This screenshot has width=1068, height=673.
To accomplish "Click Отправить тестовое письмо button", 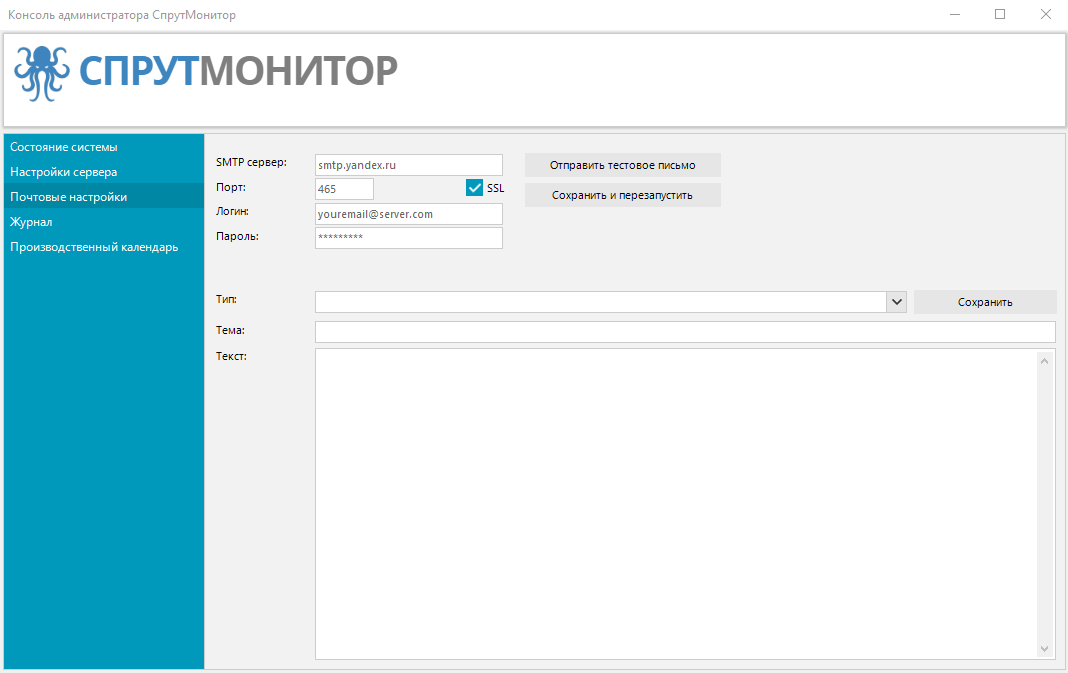I will coord(622,165).
